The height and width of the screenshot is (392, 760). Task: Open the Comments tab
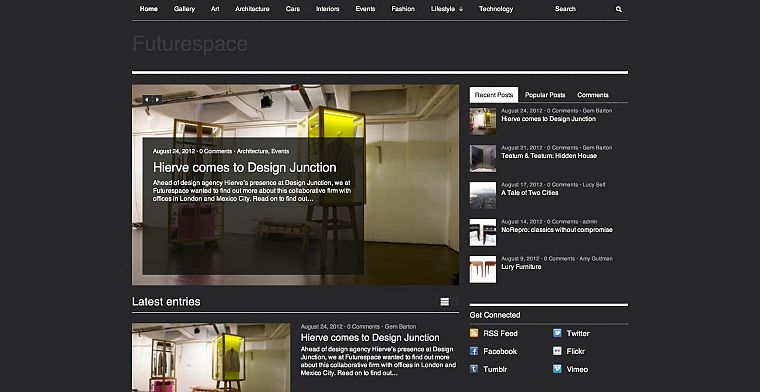593,95
